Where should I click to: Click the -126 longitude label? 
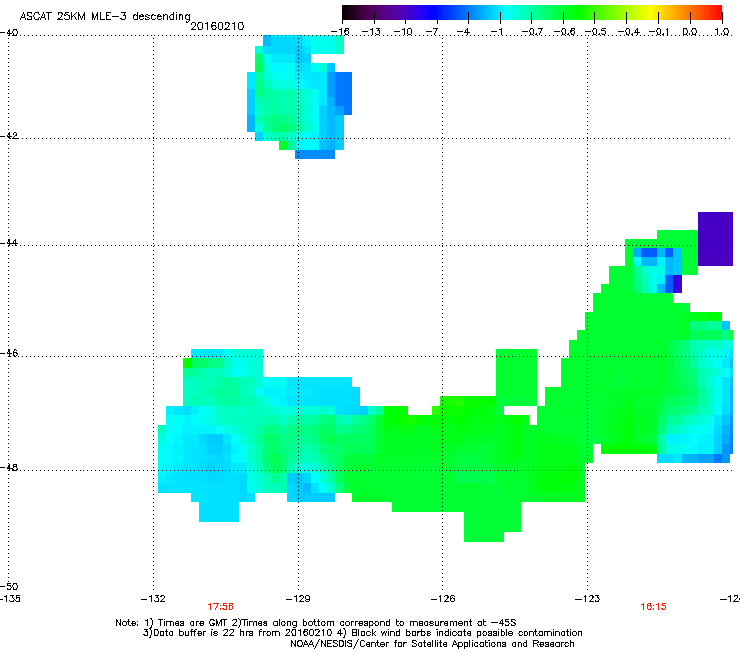443,599
